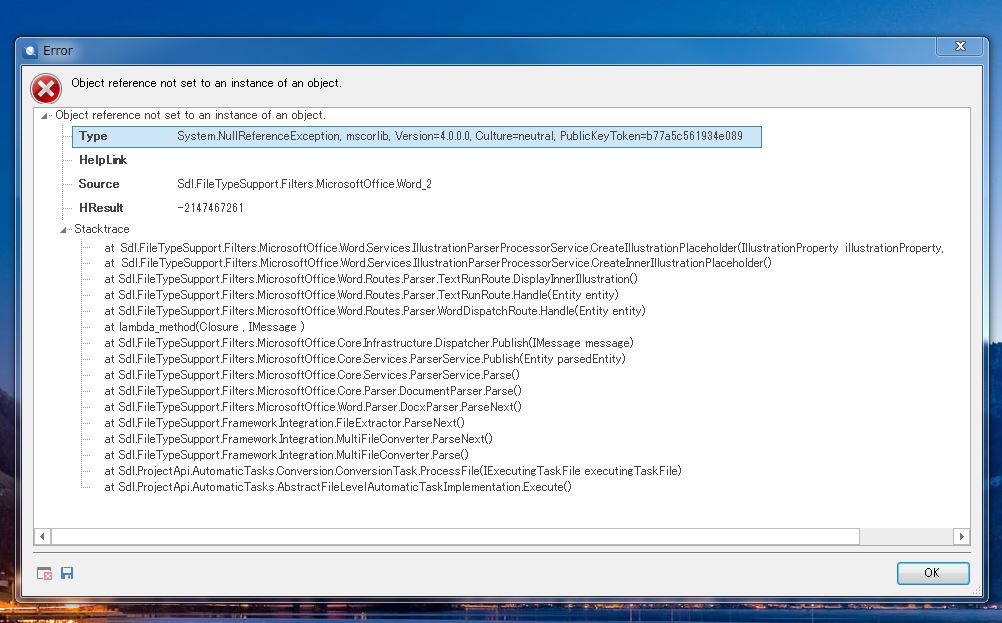The image size is (1002, 623).
Task: Collapse the root exception tree node
Action: point(45,116)
